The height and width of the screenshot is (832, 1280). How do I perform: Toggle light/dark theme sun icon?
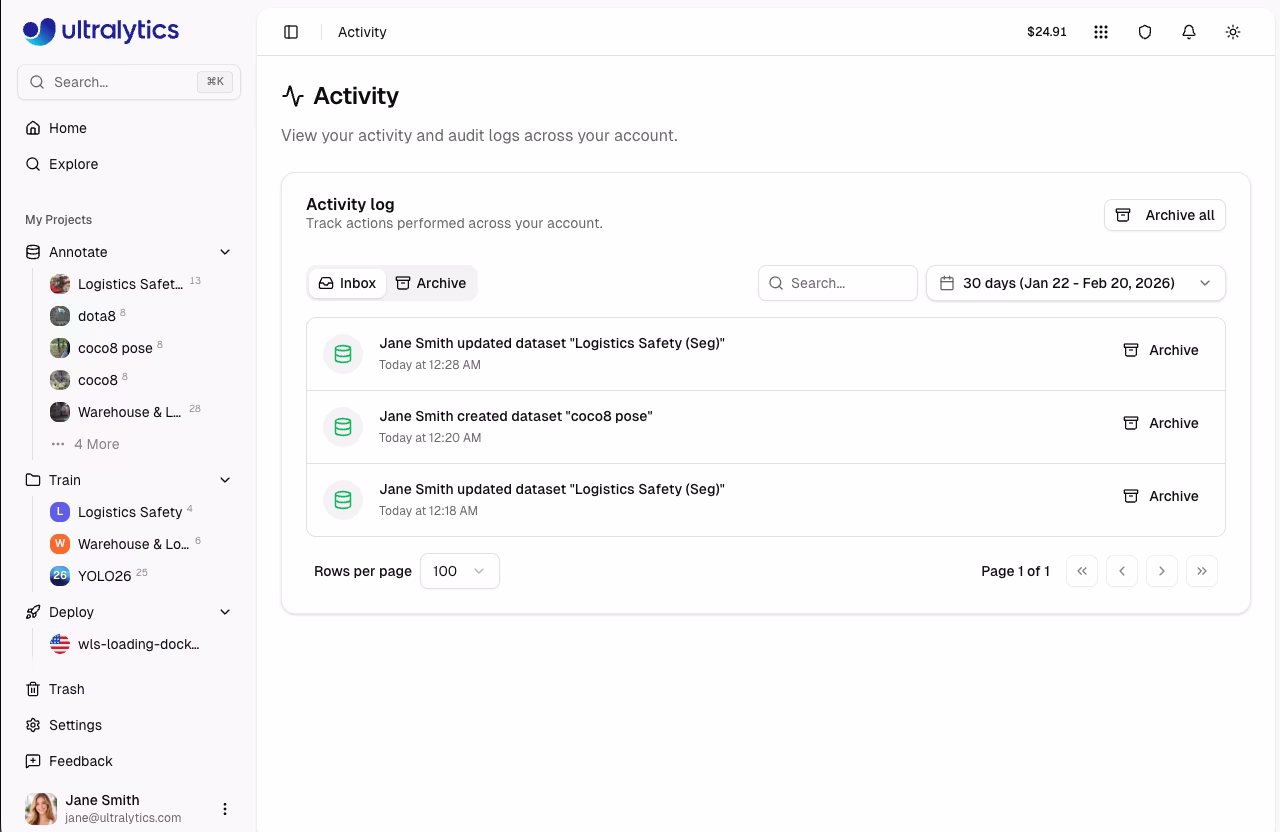(1233, 32)
